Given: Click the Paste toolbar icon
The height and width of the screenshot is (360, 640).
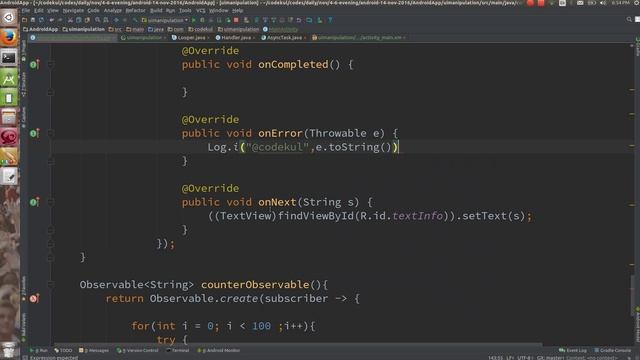Looking at the screenshot, I should (87, 20).
